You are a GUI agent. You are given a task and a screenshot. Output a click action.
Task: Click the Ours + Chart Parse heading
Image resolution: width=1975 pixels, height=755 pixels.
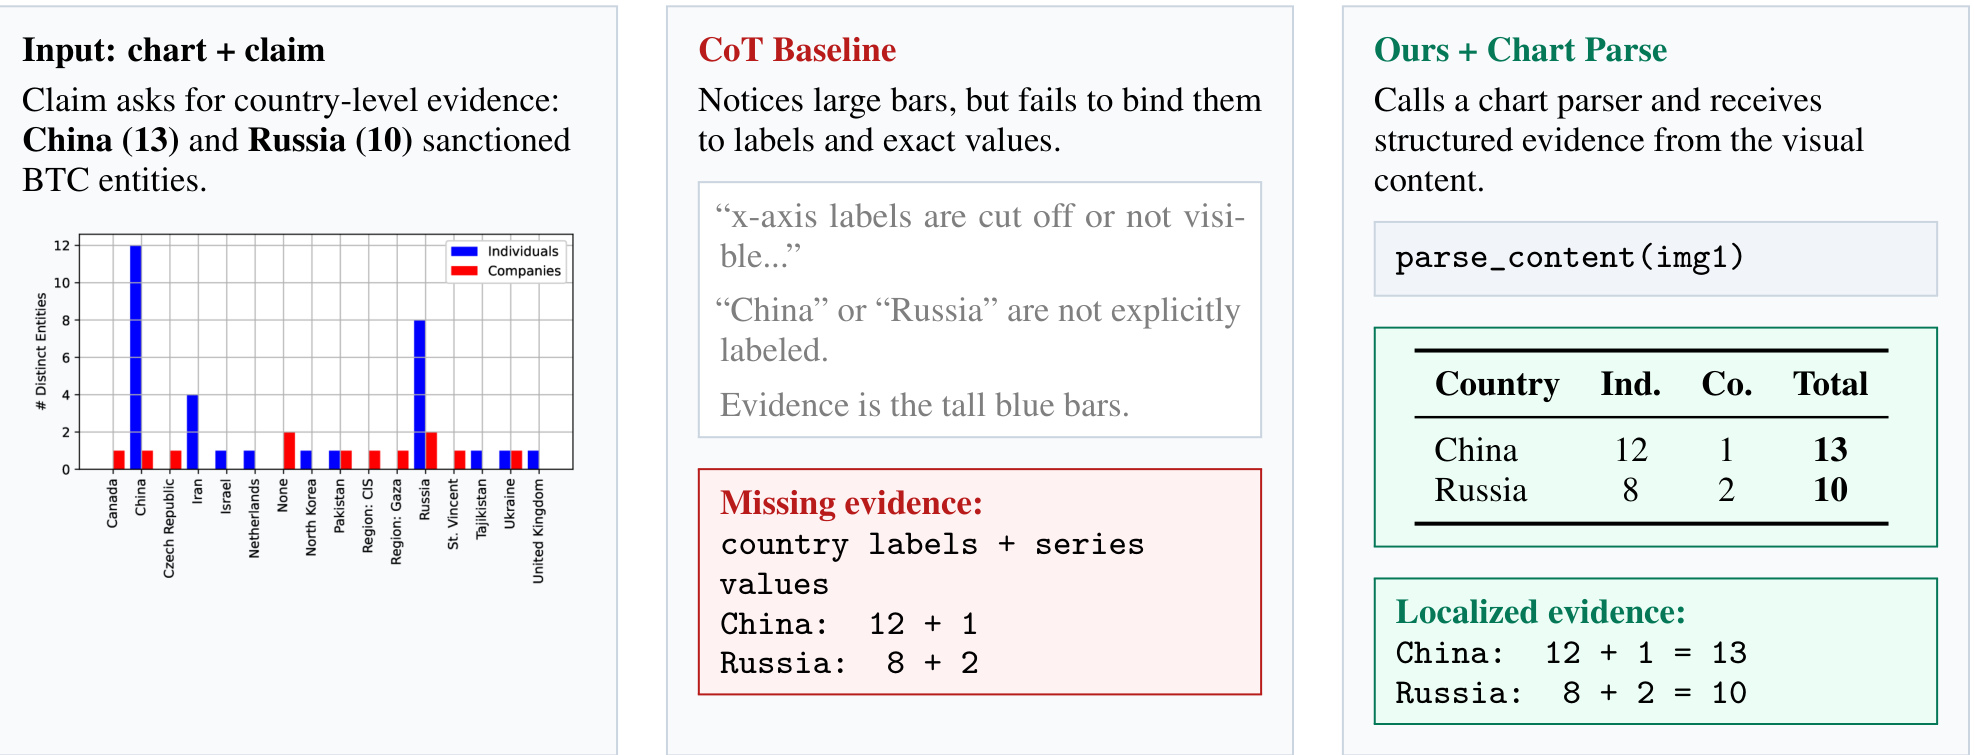coord(1520,50)
